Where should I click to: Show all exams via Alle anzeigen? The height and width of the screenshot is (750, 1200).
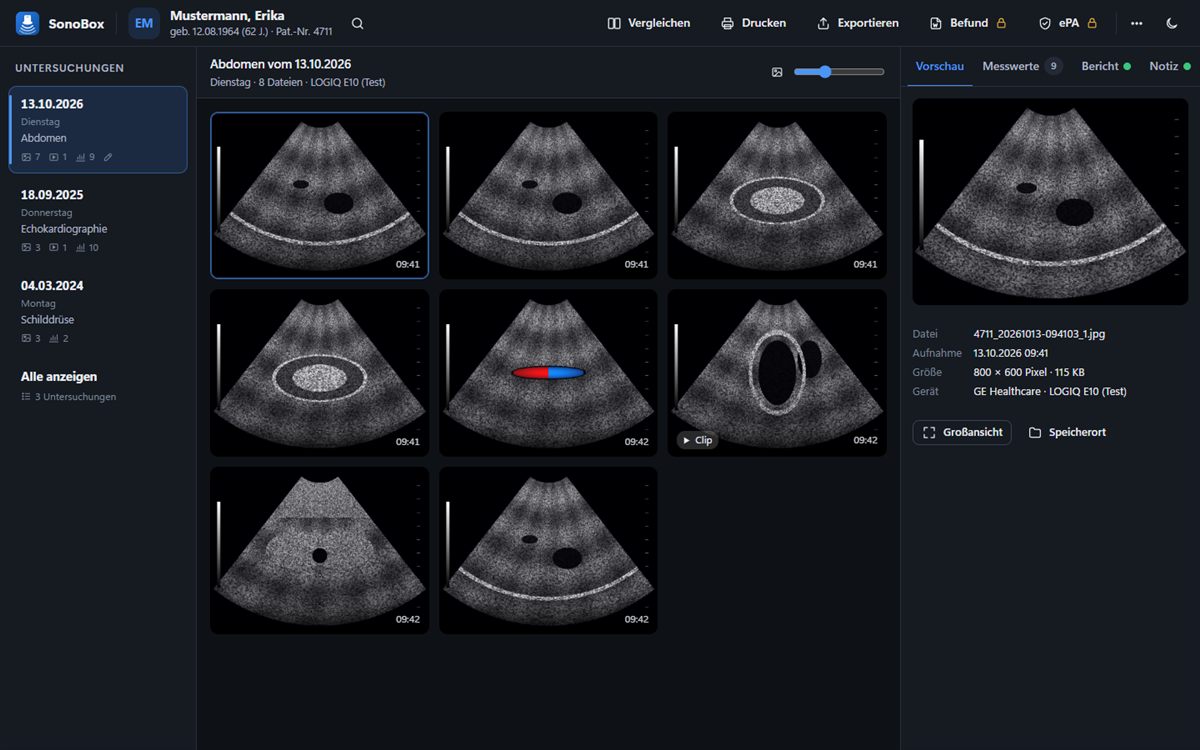click(x=59, y=377)
